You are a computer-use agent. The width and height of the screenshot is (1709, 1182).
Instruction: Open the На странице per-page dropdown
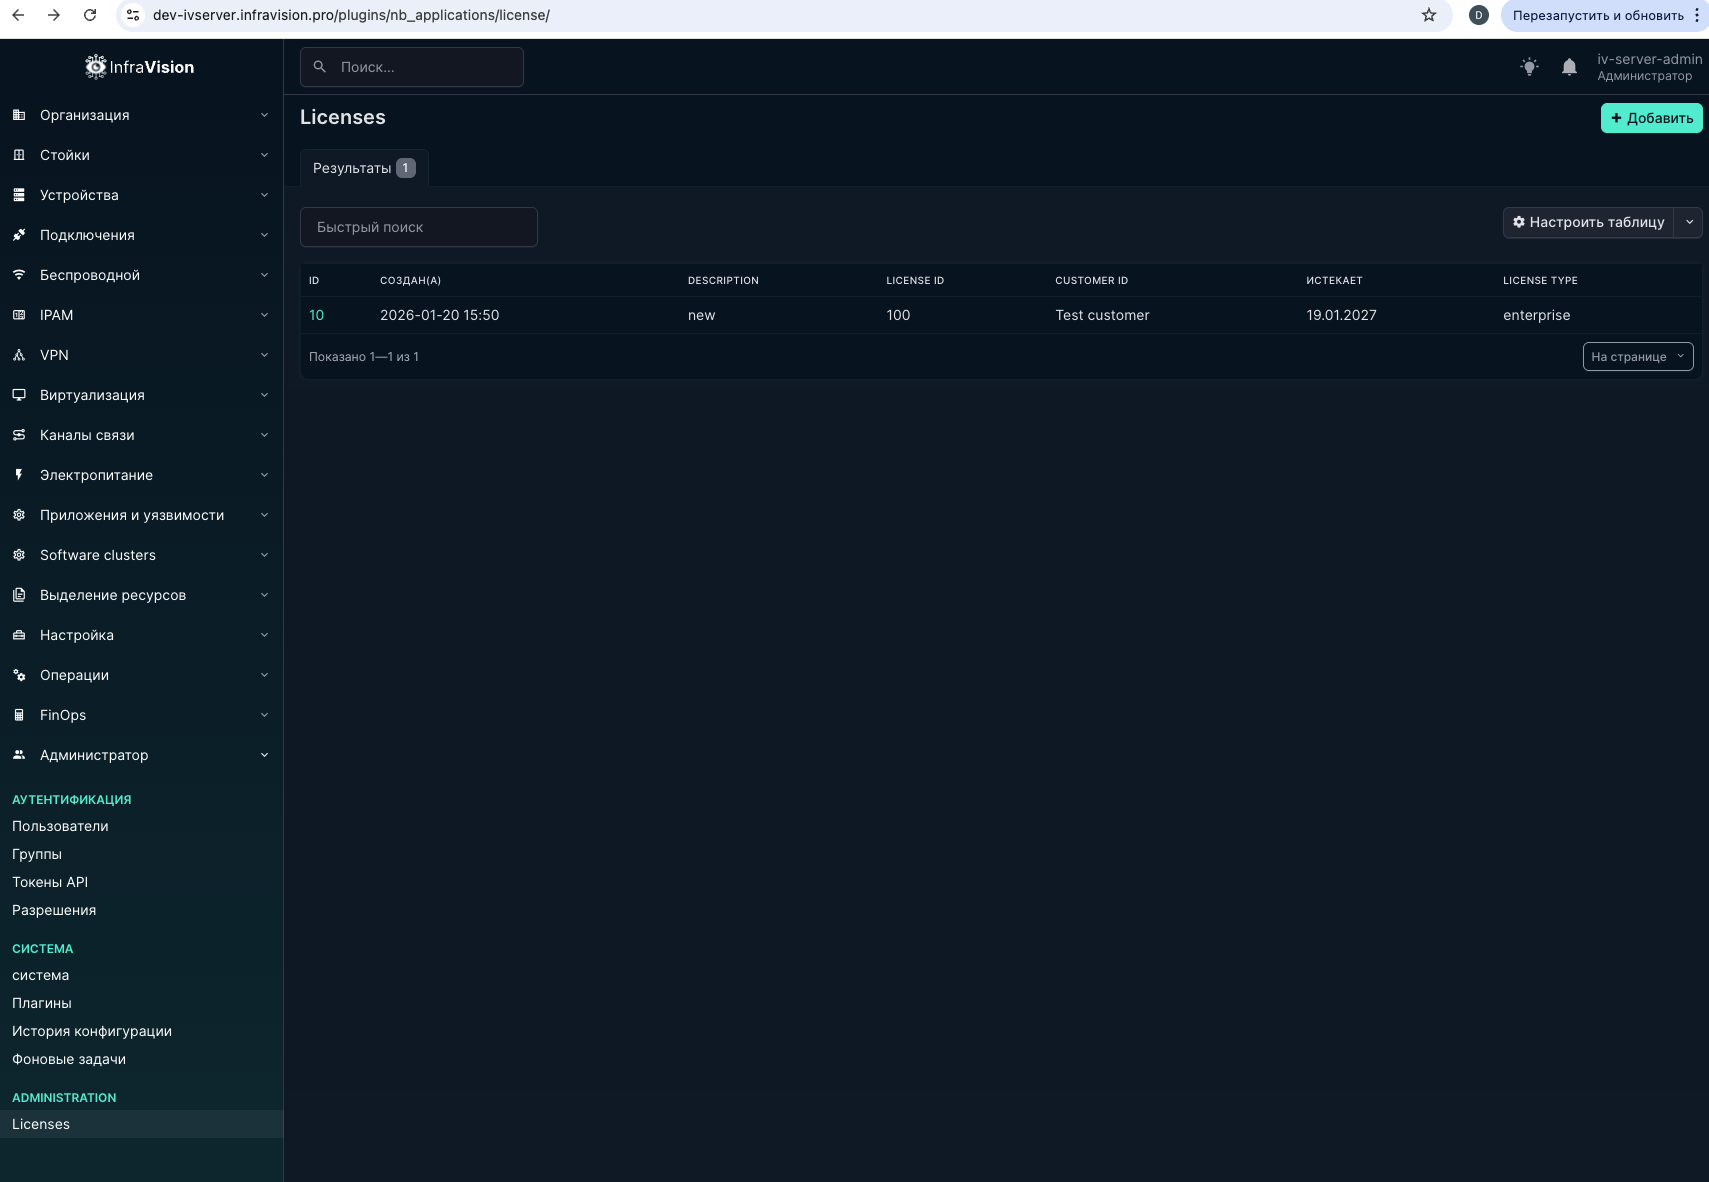point(1637,357)
